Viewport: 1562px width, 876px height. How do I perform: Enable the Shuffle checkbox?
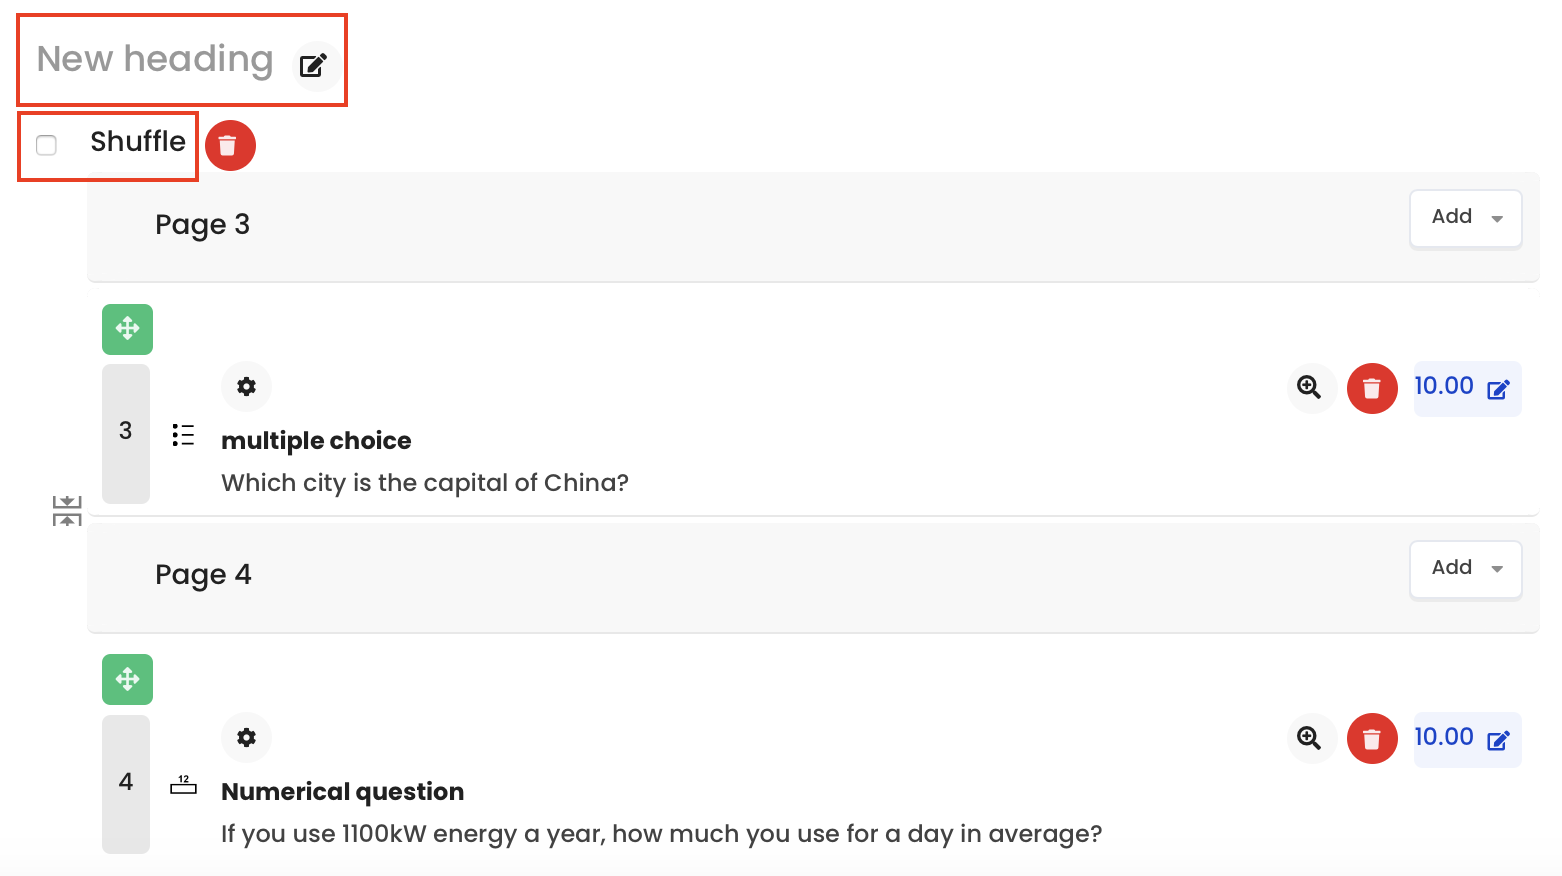(46, 145)
